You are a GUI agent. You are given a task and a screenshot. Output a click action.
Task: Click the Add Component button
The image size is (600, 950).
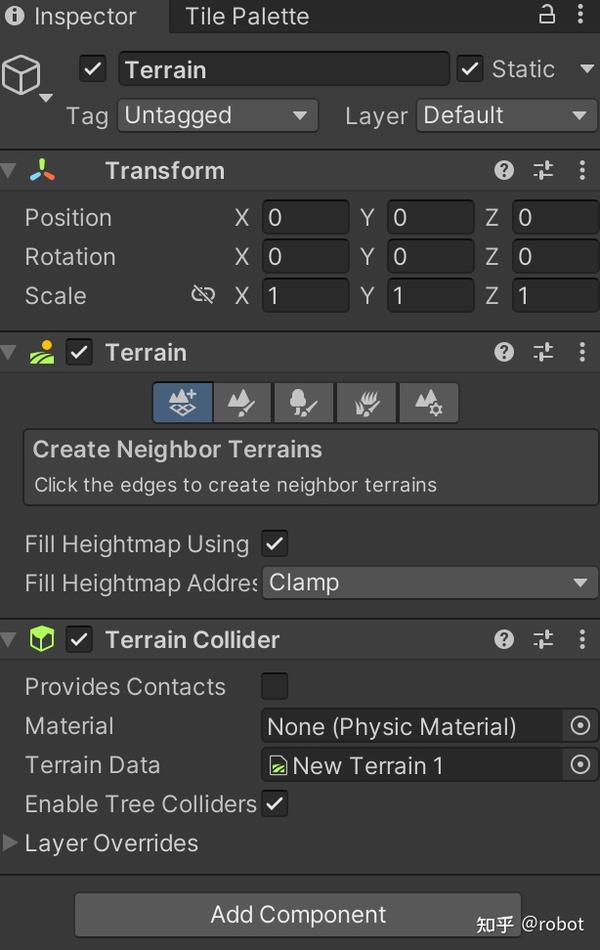pyautogui.click(x=298, y=914)
